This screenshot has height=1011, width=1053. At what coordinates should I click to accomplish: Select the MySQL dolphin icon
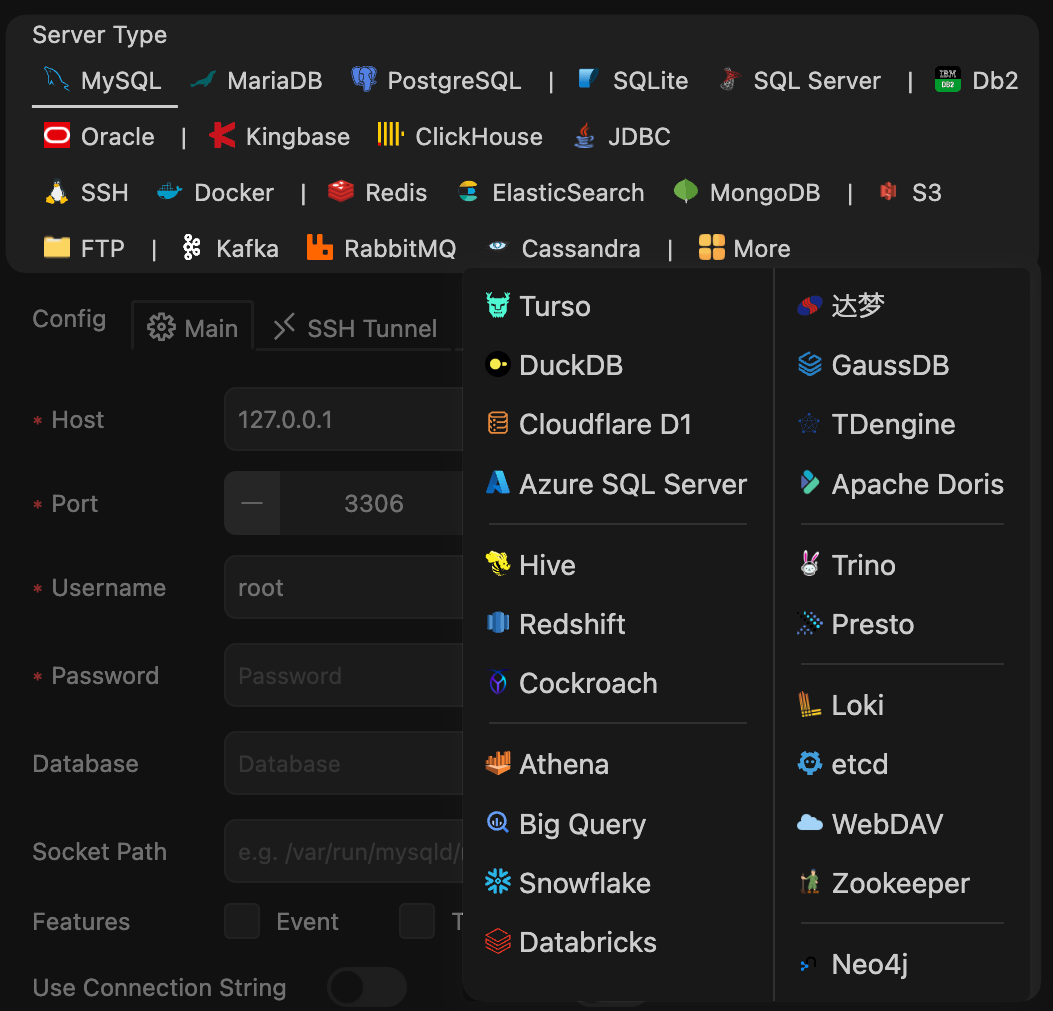pos(56,79)
